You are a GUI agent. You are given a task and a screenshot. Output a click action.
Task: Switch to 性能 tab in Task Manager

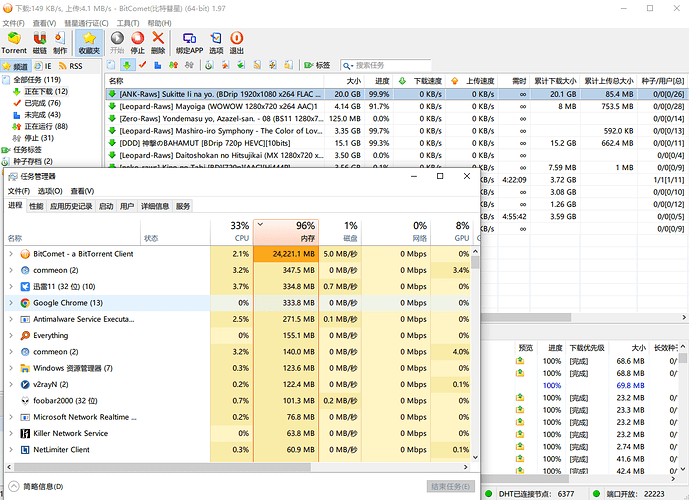click(x=36, y=206)
